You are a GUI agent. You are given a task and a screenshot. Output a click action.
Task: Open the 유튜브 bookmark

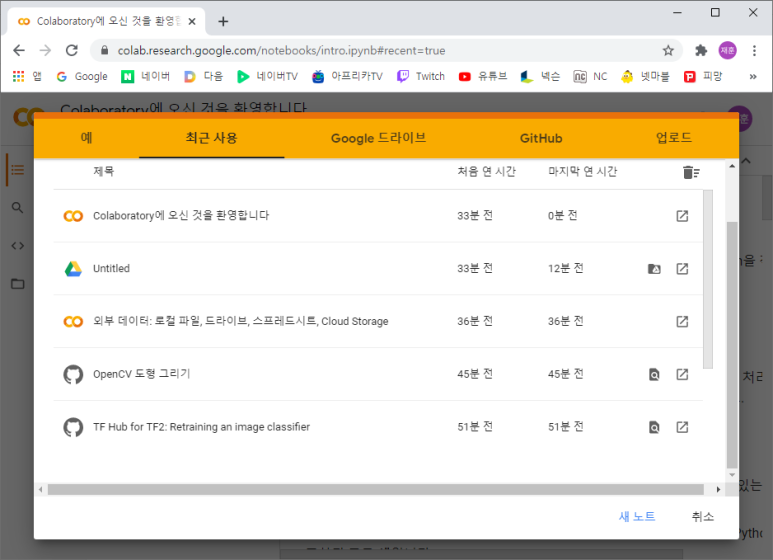[483, 76]
